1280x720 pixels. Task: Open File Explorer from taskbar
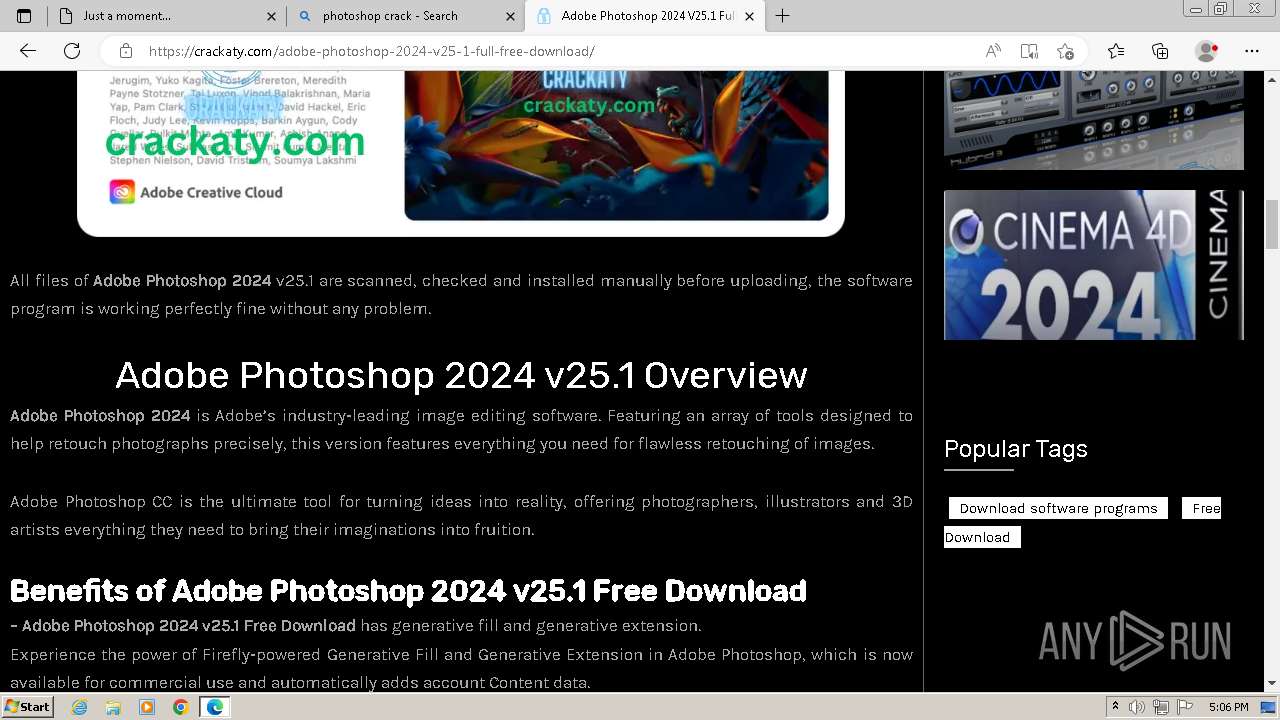click(x=113, y=707)
